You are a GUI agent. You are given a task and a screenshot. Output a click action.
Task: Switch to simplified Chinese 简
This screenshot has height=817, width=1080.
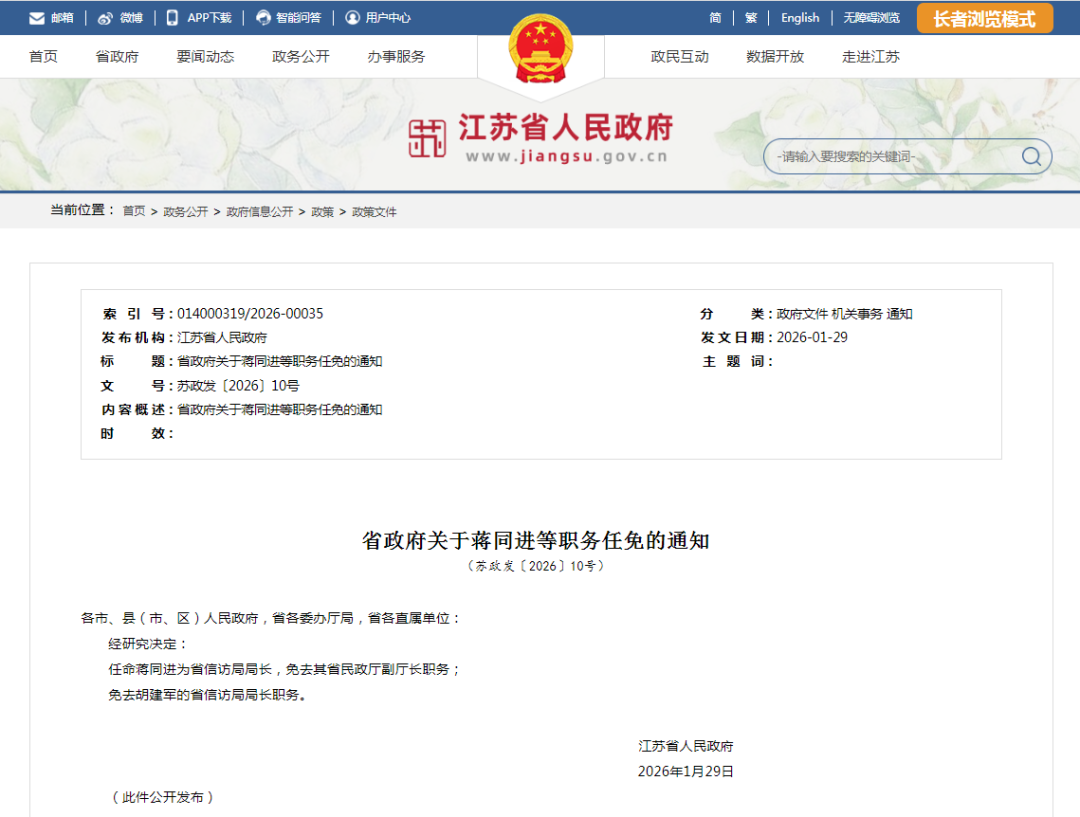(716, 18)
